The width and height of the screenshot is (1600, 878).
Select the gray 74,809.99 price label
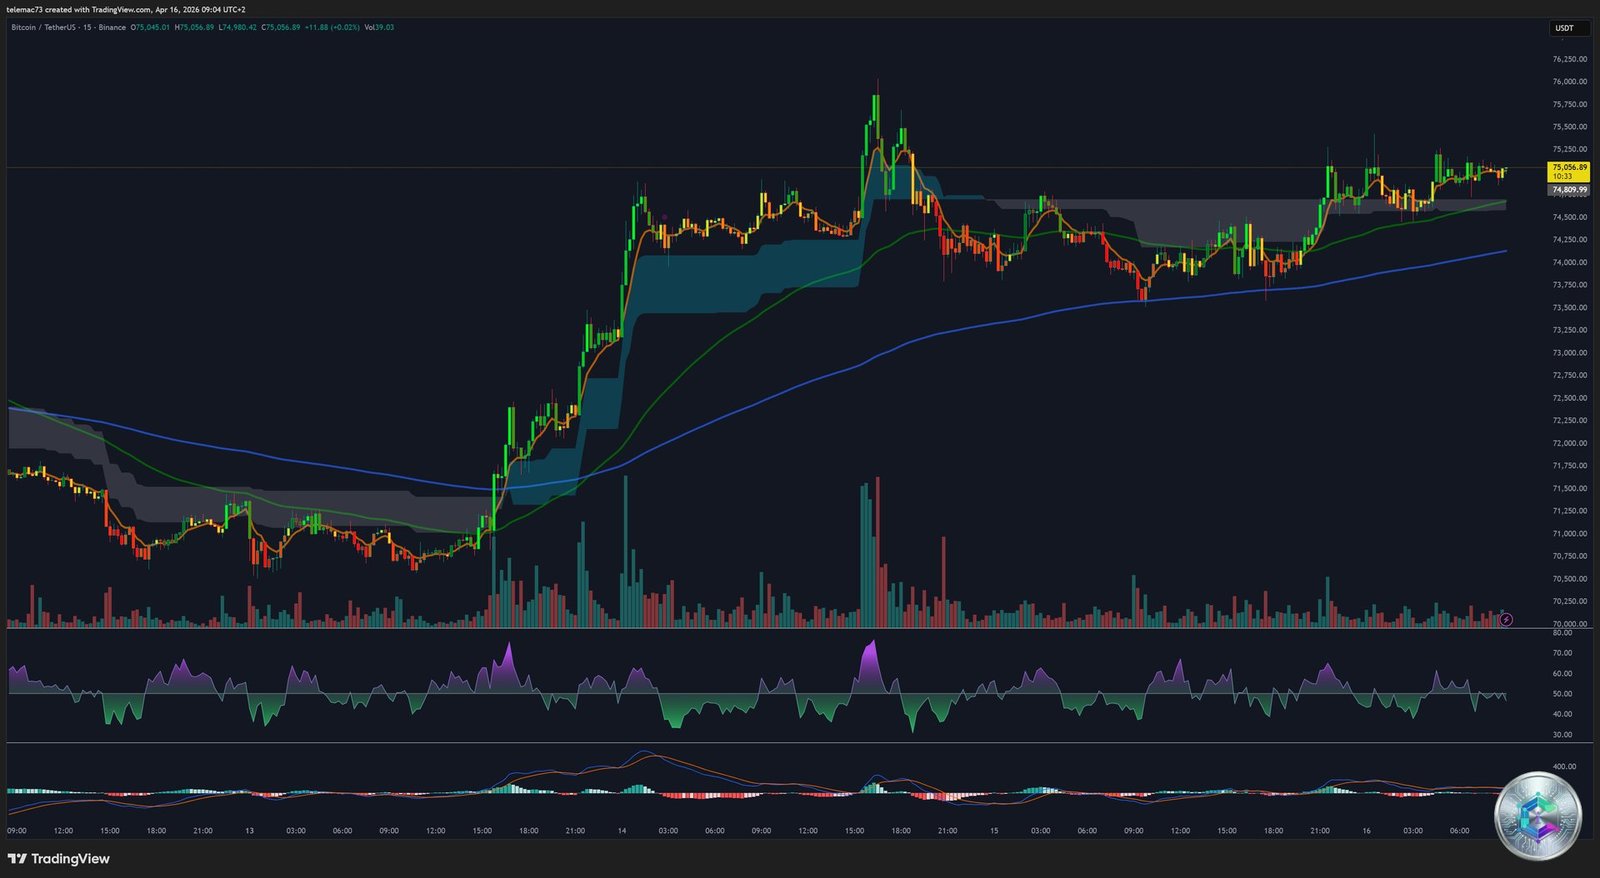1569,189
